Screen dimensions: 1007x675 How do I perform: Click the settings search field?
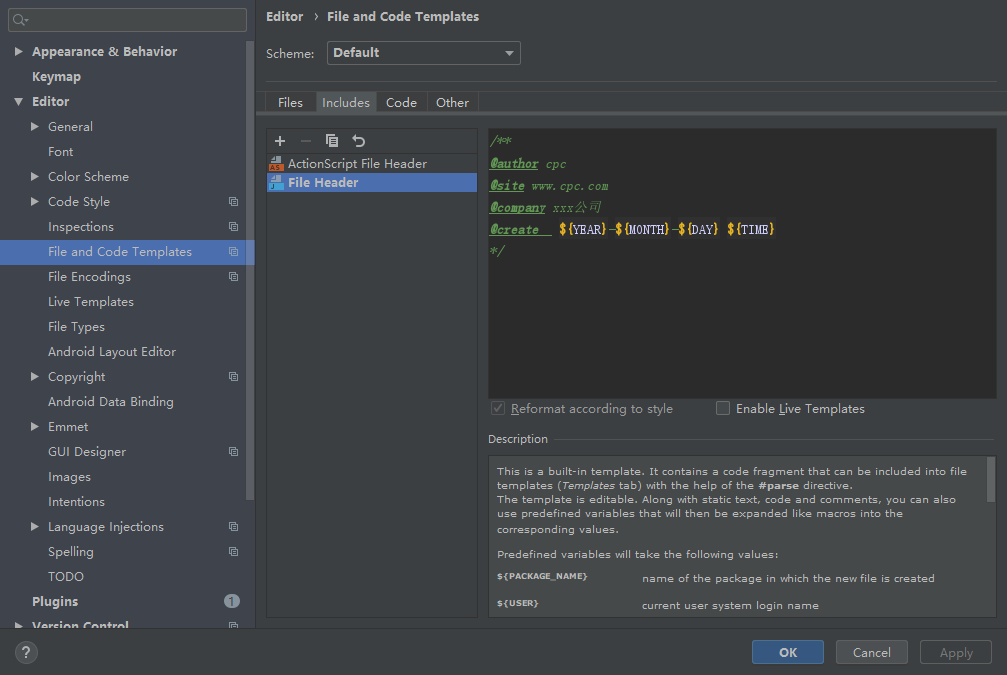[127, 20]
